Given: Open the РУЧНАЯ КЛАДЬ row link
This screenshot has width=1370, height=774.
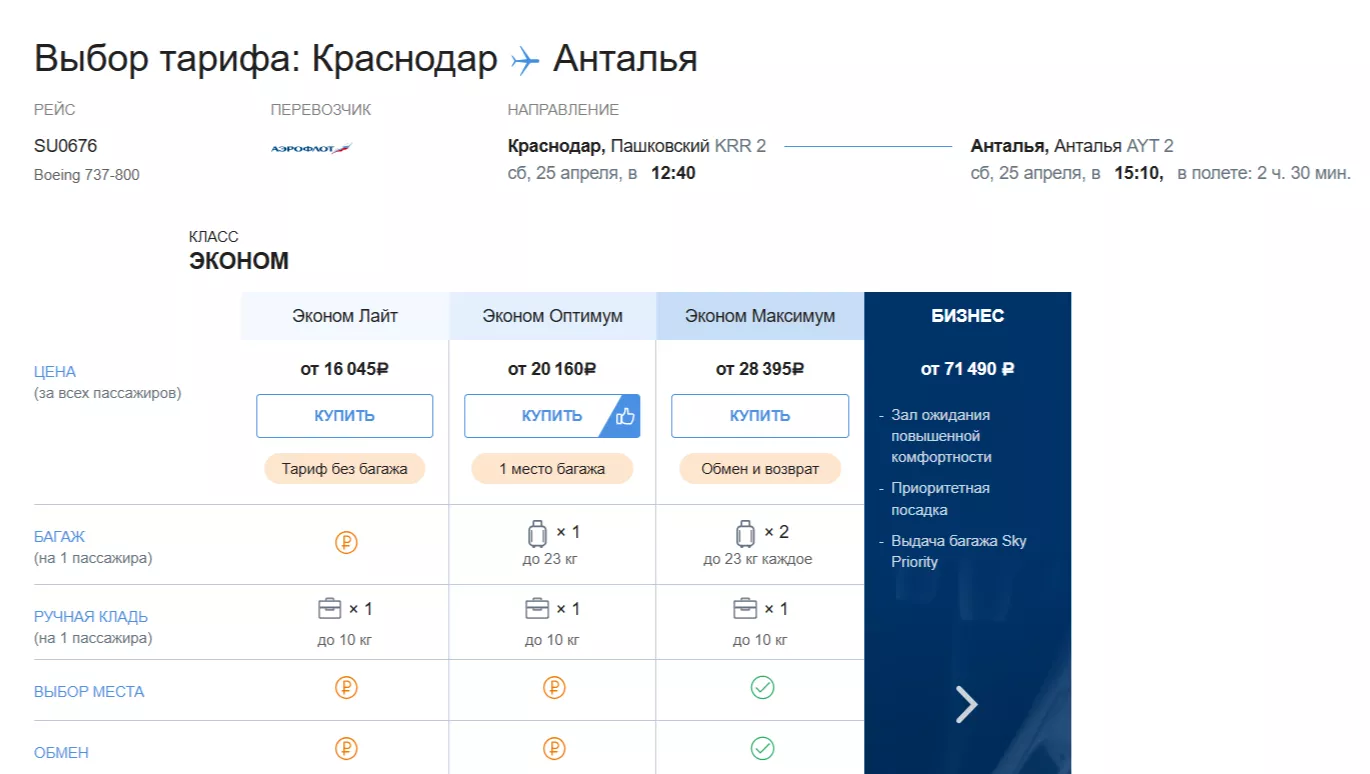Looking at the screenshot, I should [91, 617].
